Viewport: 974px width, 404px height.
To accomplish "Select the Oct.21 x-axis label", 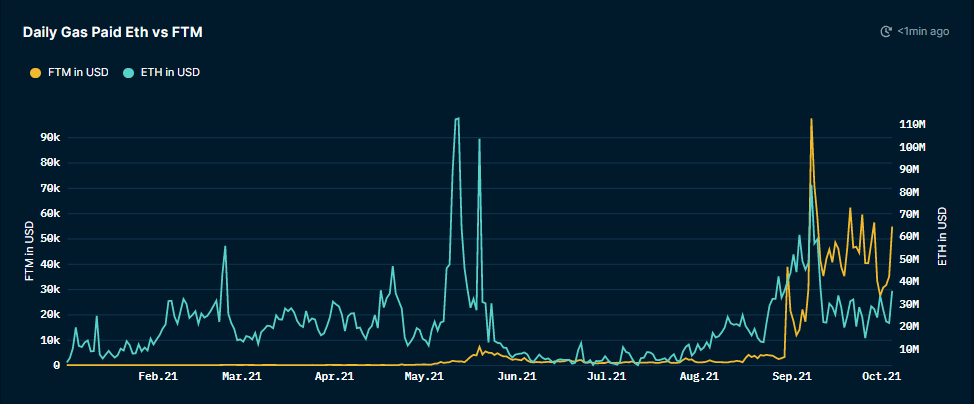I will (881, 377).
